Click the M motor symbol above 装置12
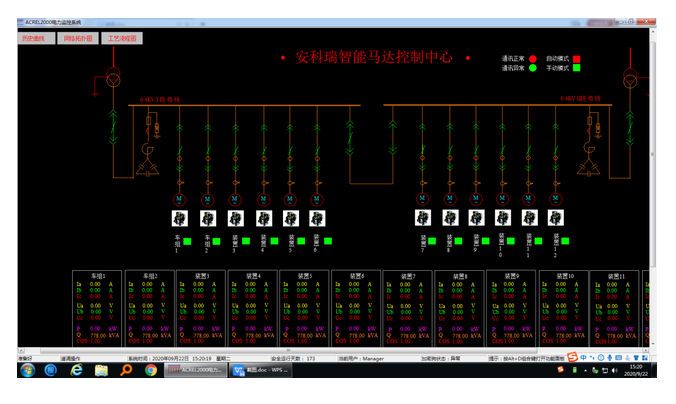Viewport: 676px width, 404px height. click(555, 199)
